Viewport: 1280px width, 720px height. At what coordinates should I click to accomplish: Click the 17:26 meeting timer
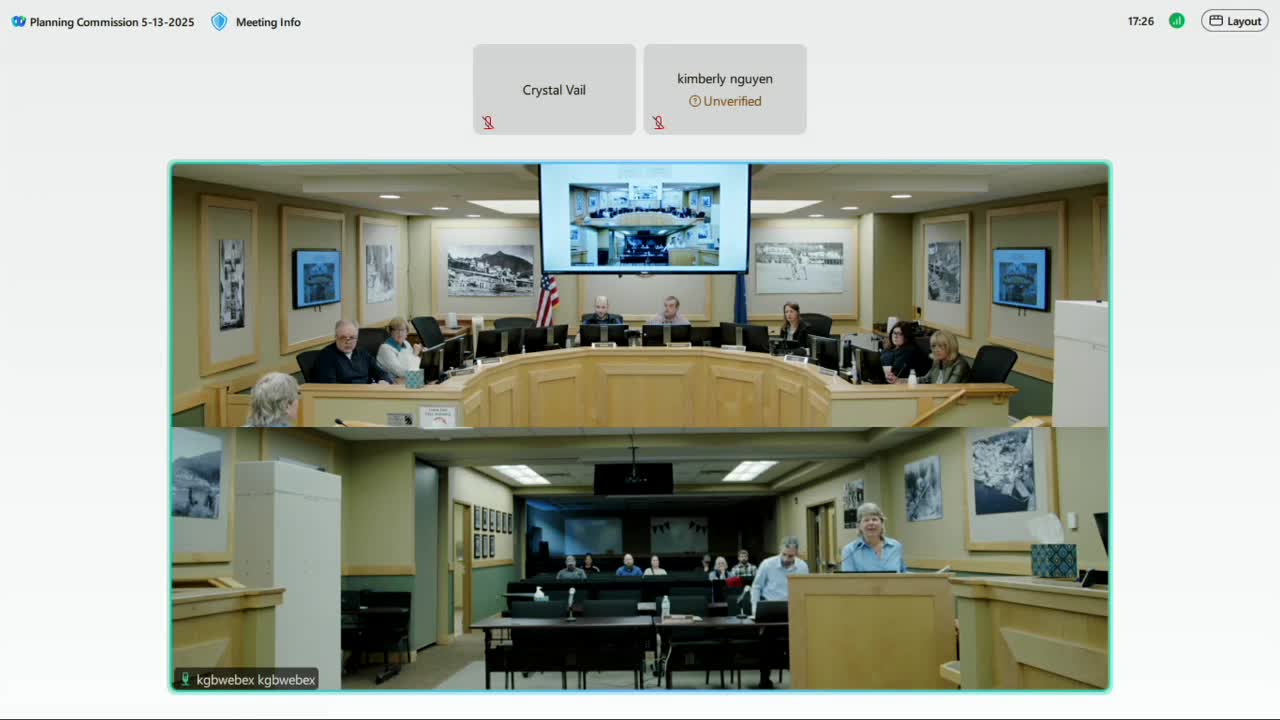(1141, 21)
